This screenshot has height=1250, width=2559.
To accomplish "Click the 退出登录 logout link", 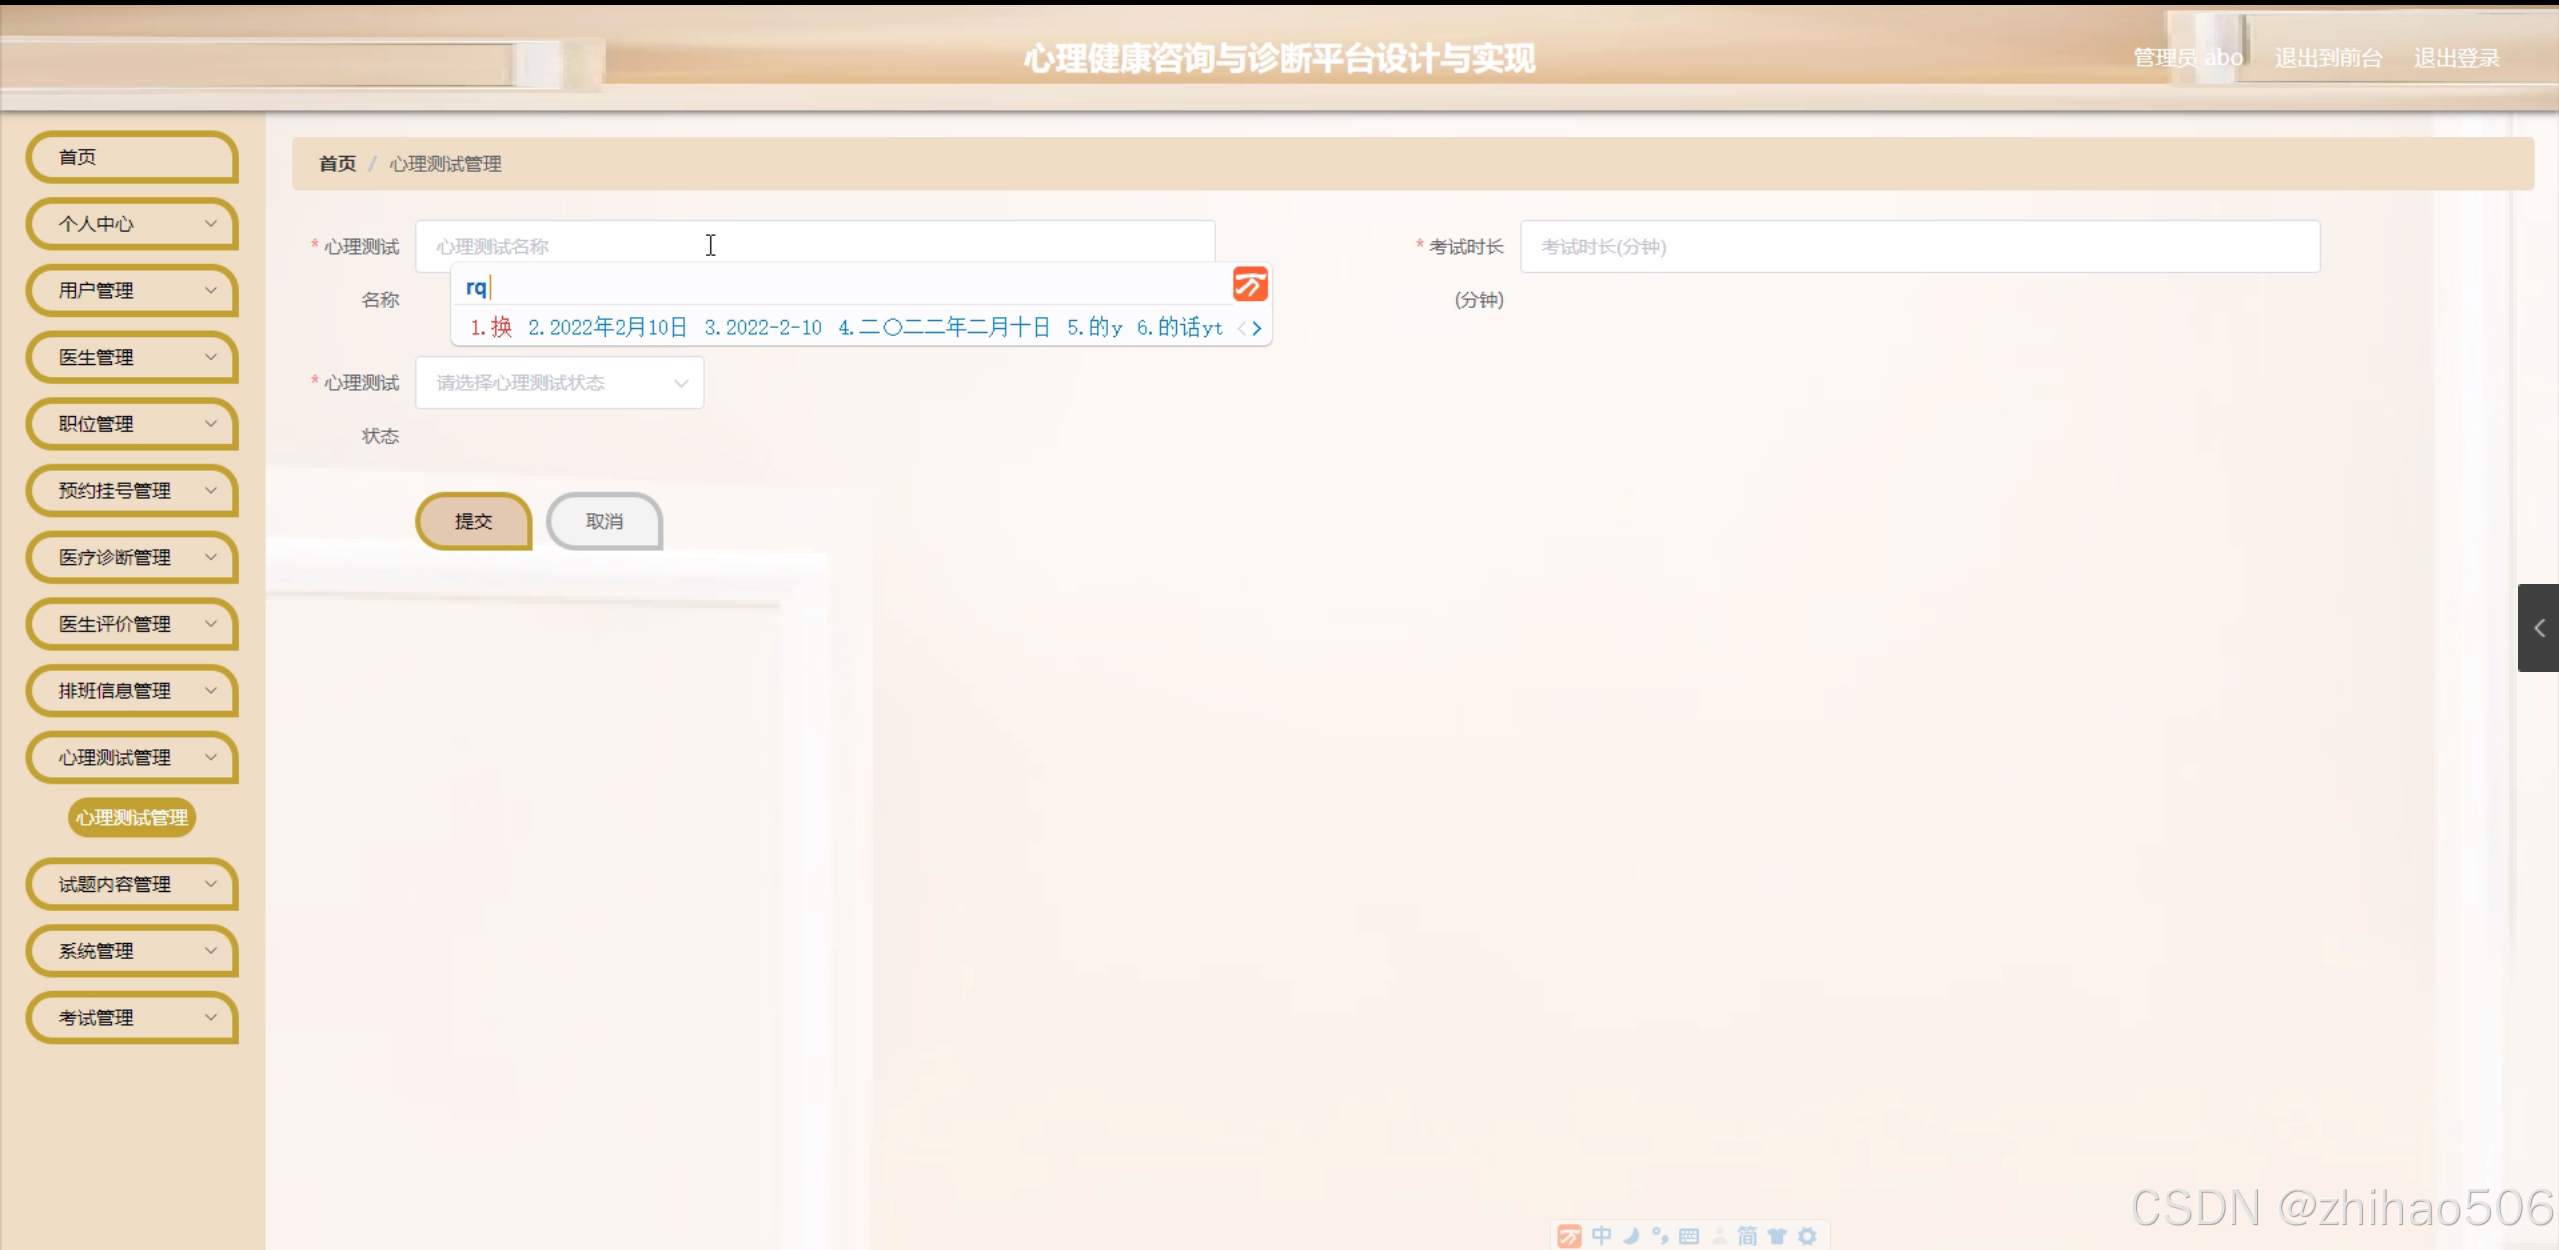I will [2456, 58].
